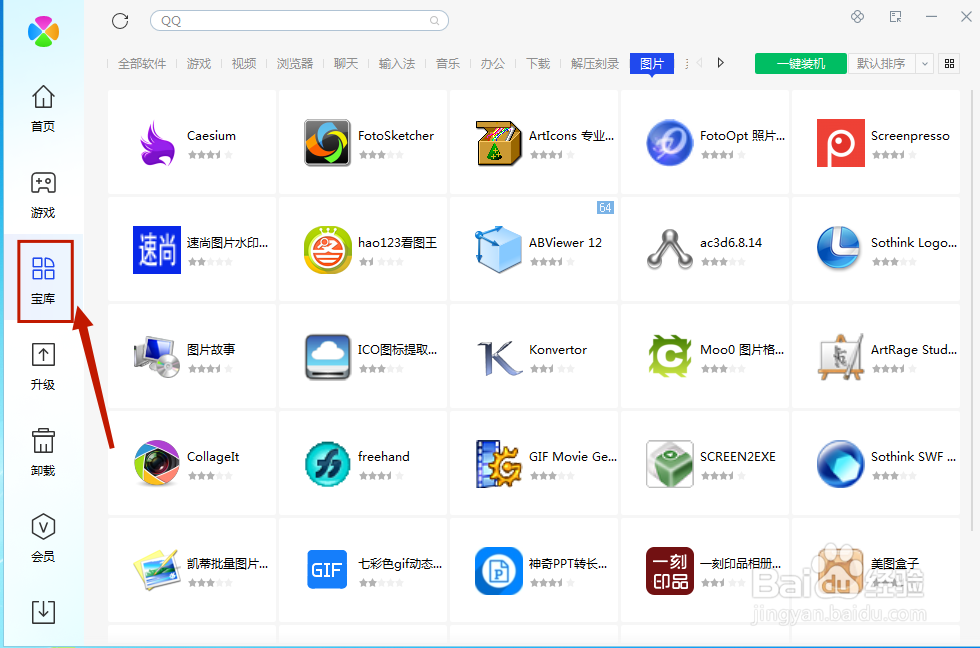Image resolution: width=980 pixels, height=648 pixels.
Task: Go to the 游戏 games sidebar section
Action: [43, 195]
